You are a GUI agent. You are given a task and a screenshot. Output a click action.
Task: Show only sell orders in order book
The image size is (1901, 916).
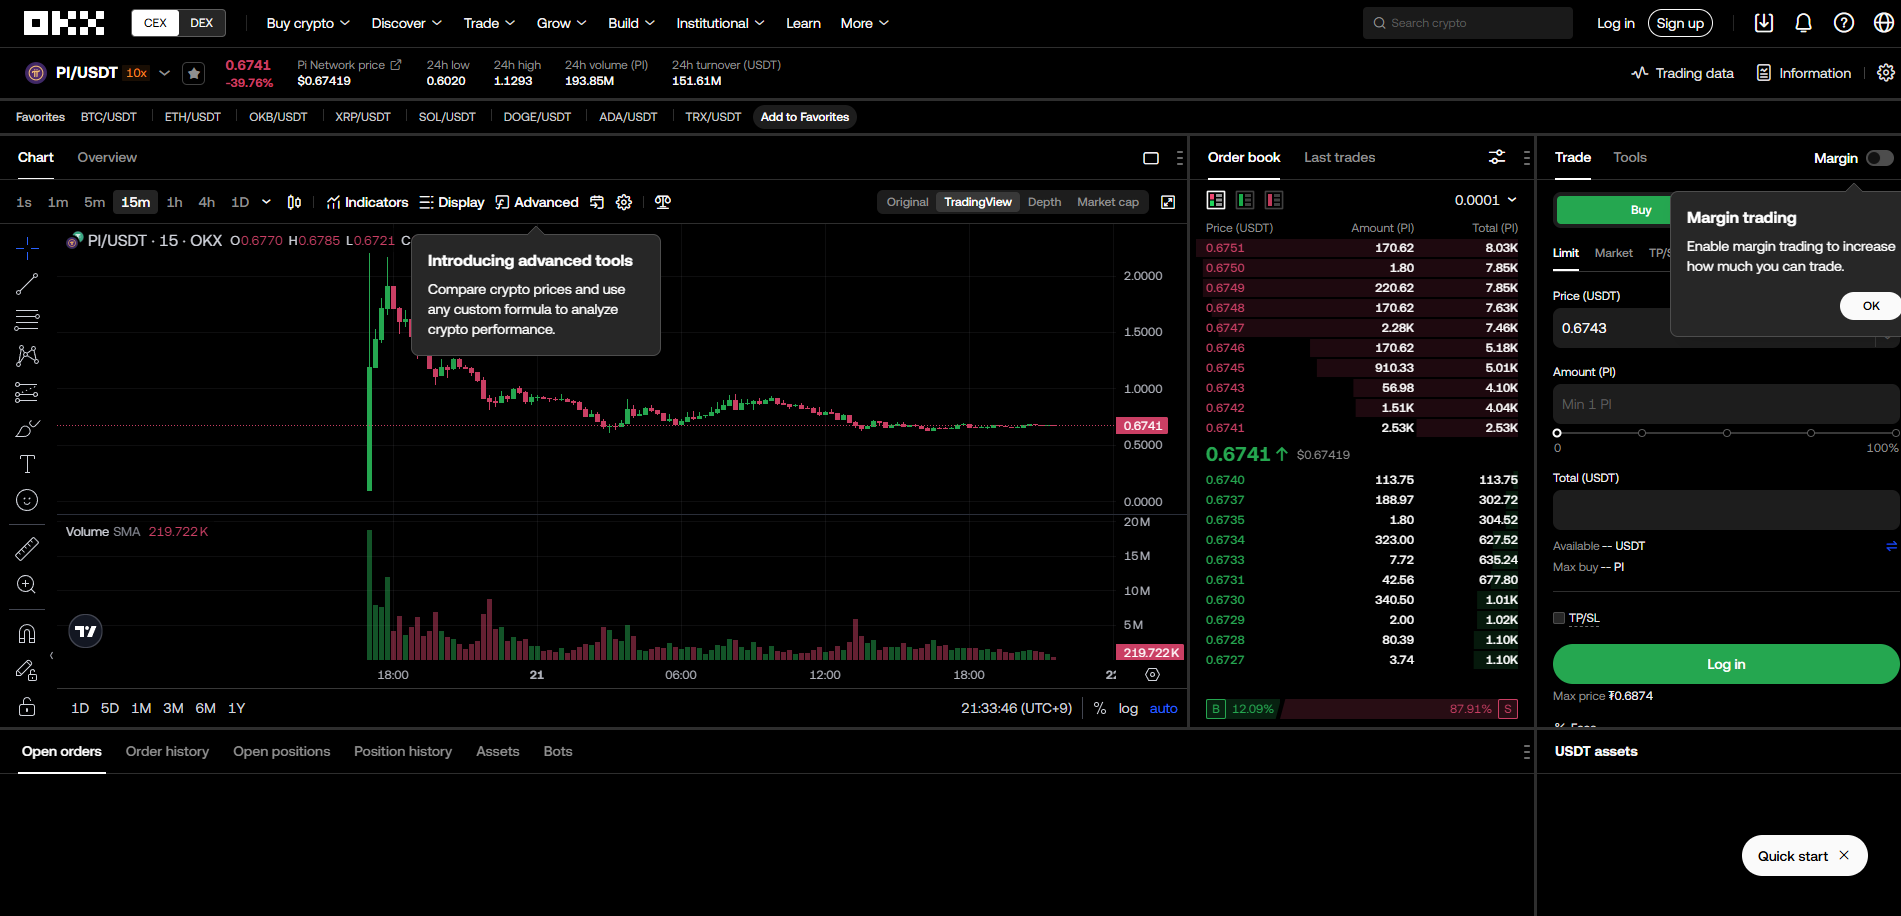pyautogui.click(x=1274, y=200)
